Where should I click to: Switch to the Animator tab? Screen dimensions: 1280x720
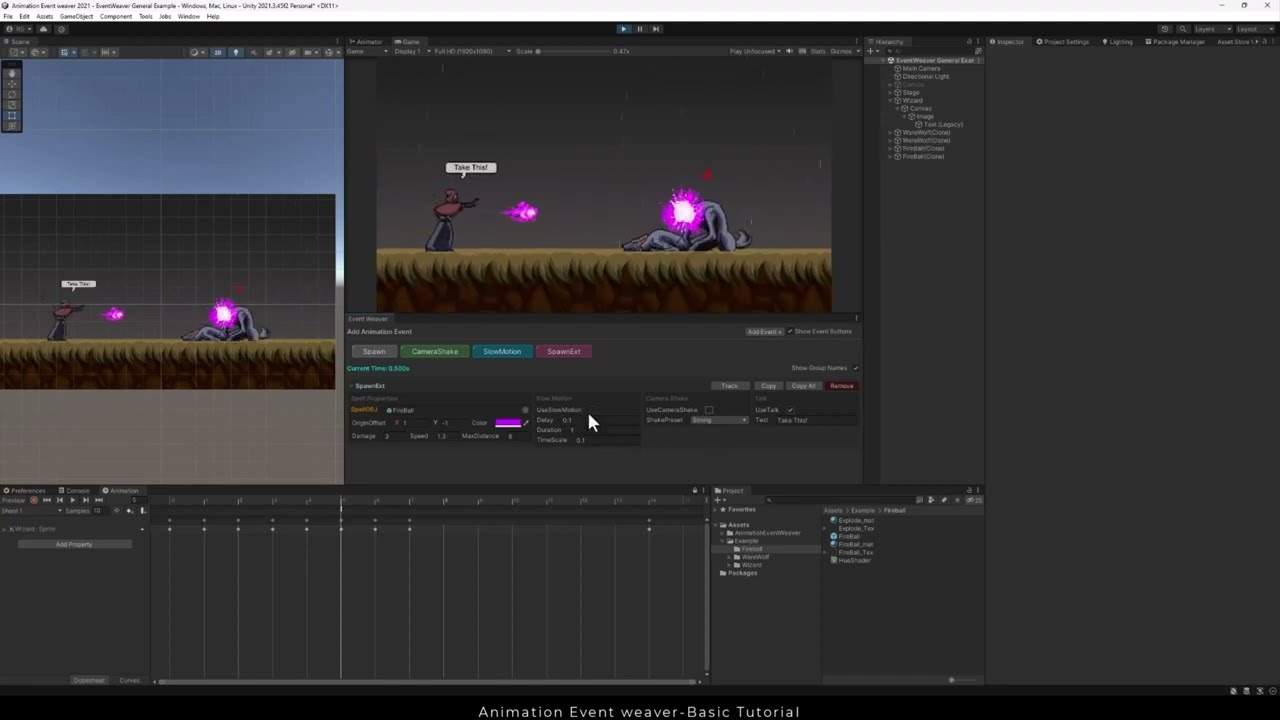pos(367,42)
